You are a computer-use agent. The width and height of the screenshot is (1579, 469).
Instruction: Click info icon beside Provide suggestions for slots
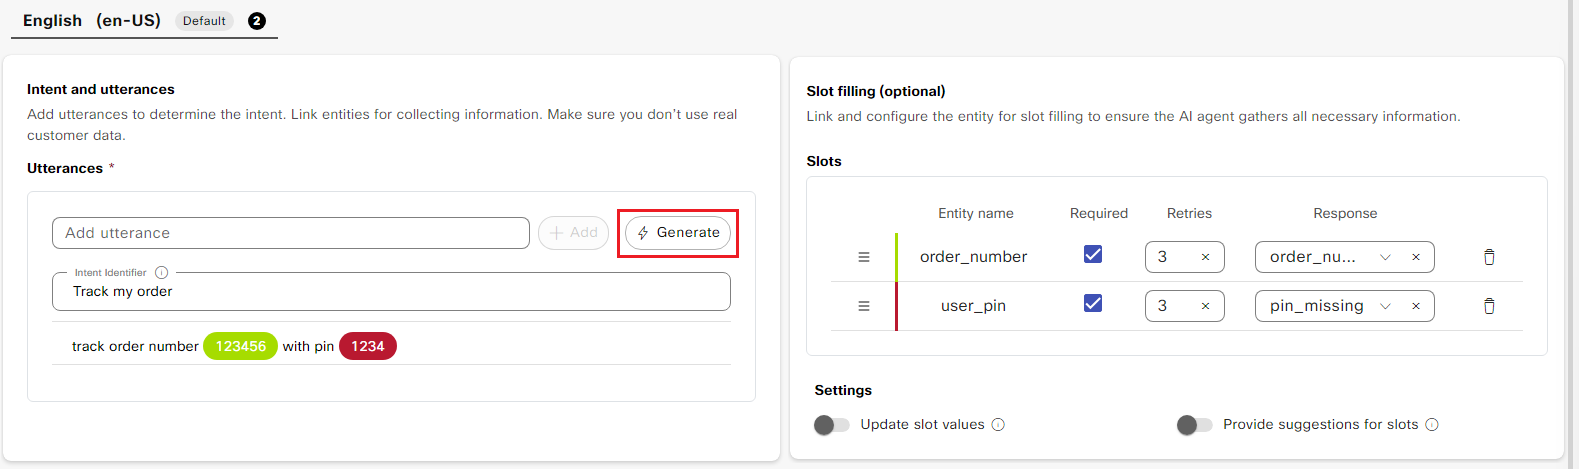coord(1432,425)
